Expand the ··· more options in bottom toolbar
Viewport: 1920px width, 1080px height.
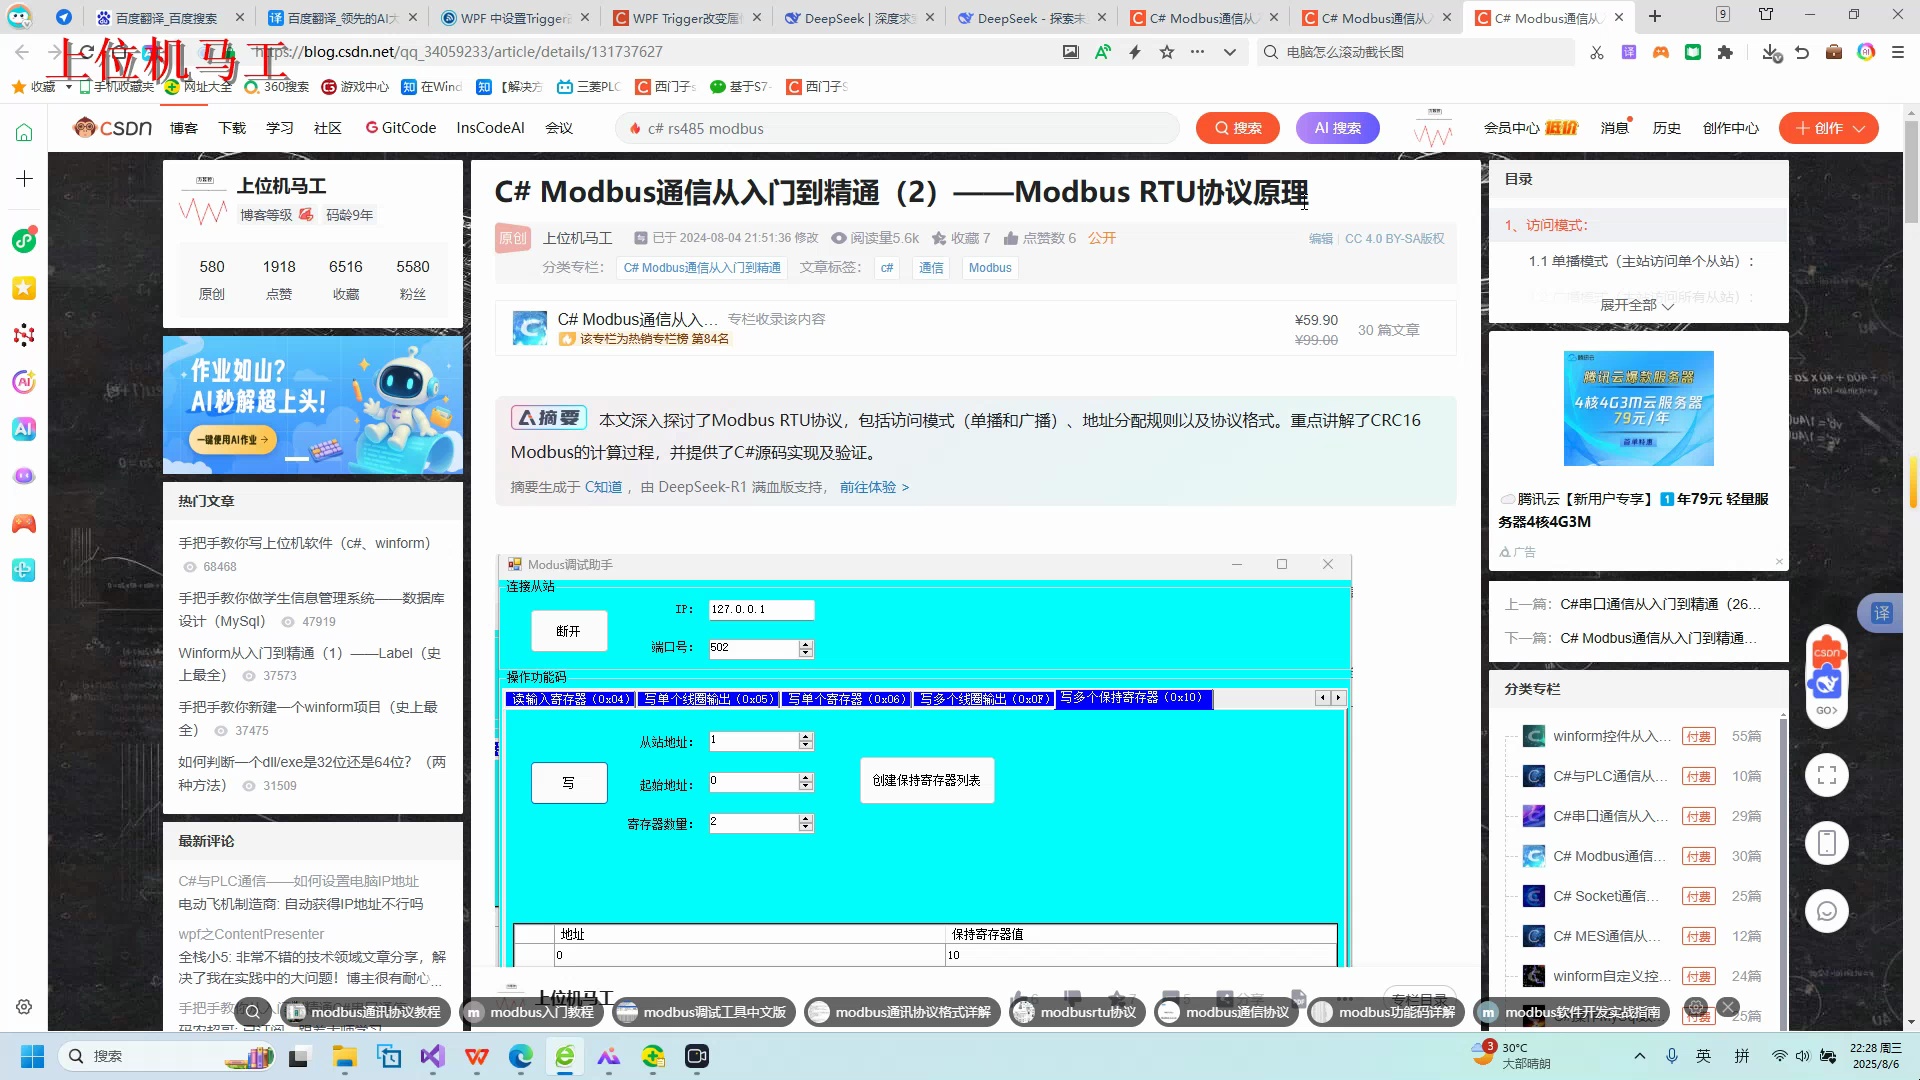1344,999
